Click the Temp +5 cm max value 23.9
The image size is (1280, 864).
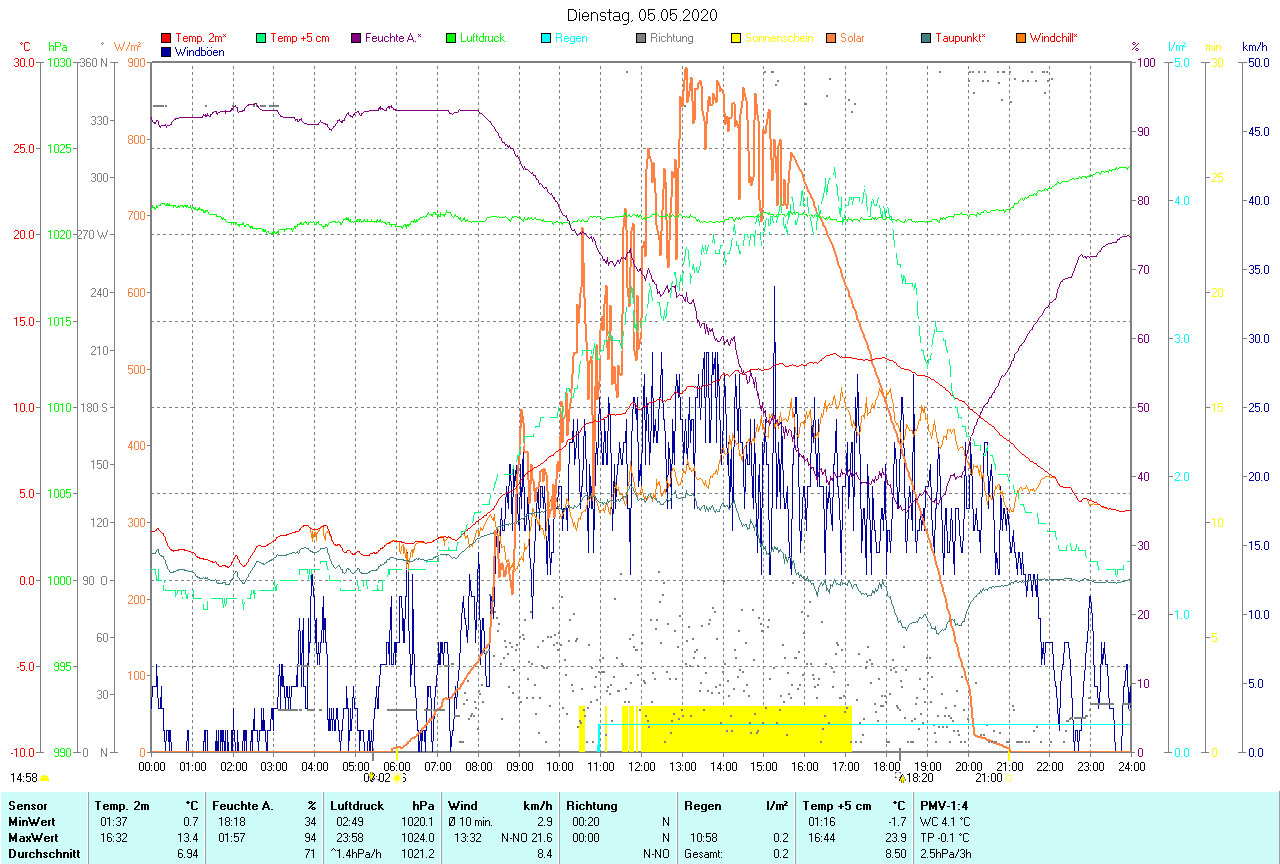895,838
